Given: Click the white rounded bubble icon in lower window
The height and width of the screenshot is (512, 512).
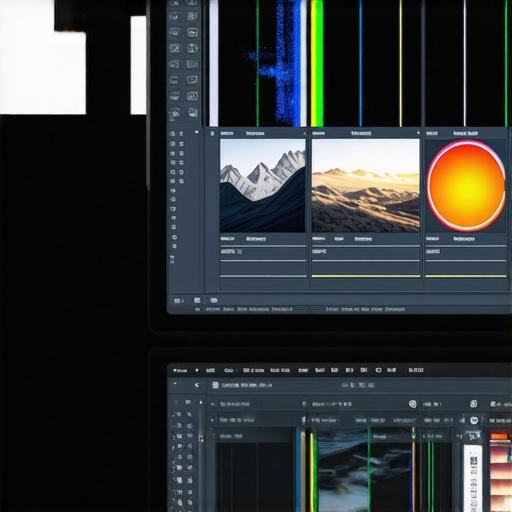Looking at the screenshot, I should [474, 420].
